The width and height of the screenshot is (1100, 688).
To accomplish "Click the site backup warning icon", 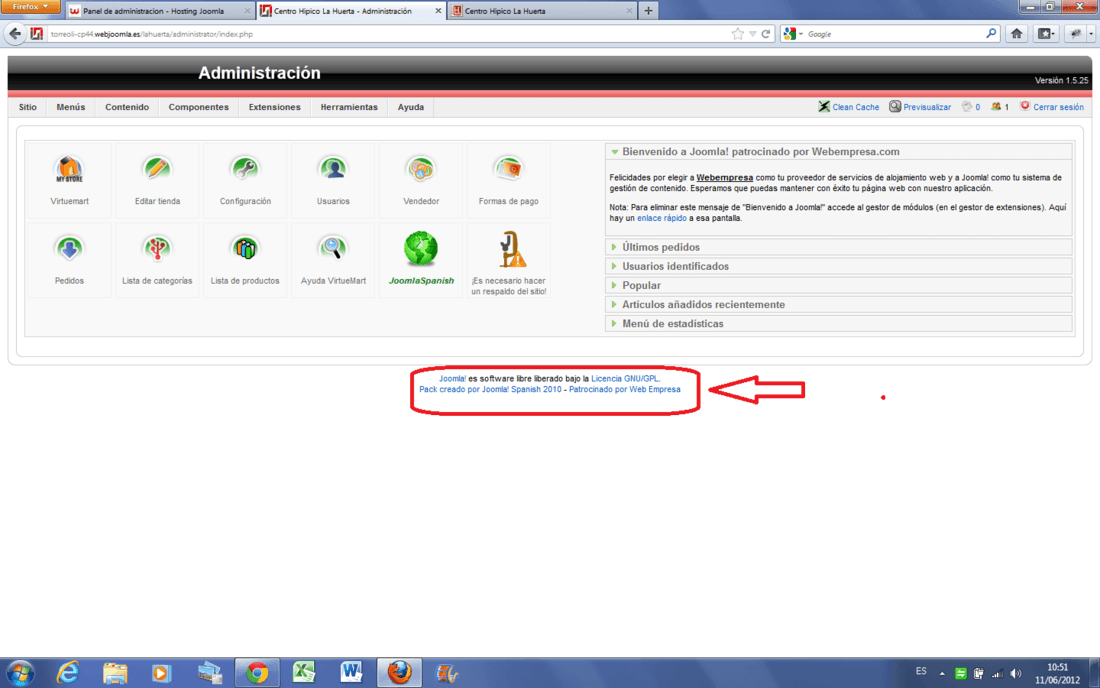I will coord(512,250).
